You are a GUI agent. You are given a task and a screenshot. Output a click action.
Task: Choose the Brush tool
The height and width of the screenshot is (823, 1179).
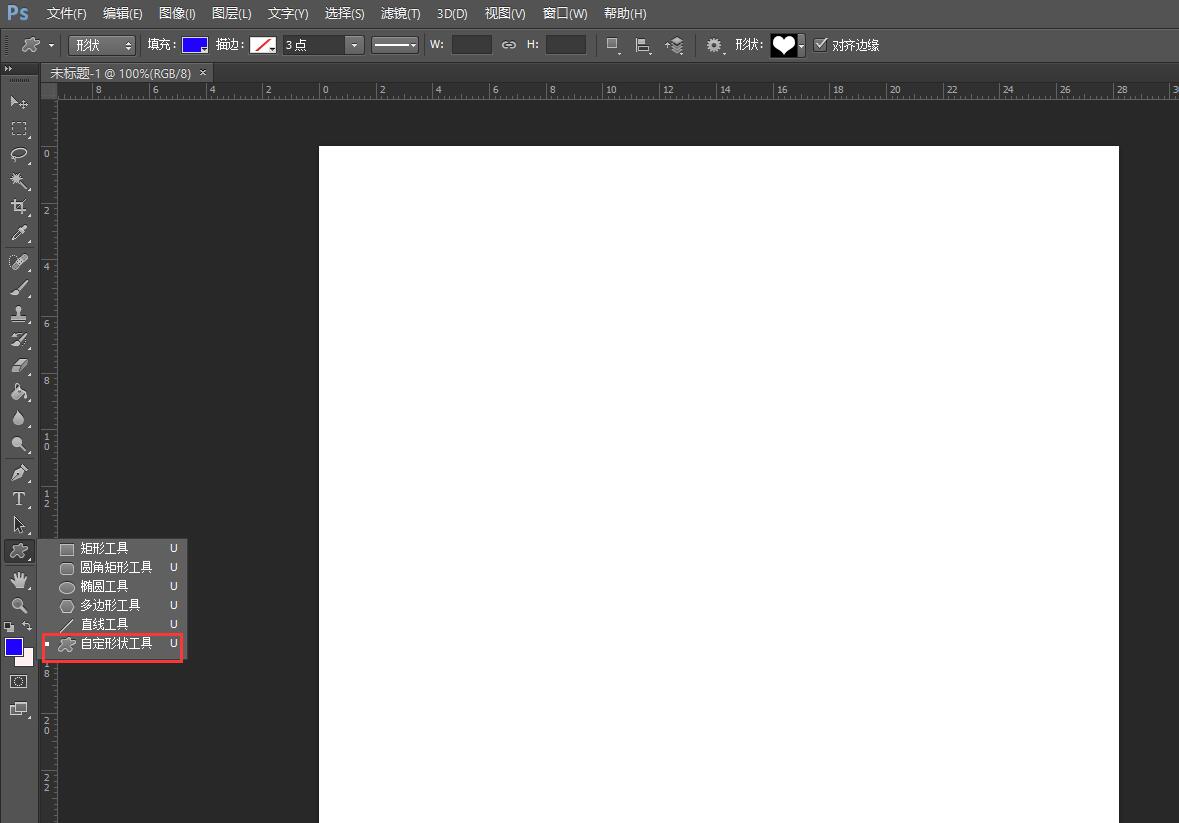click(18, 288)
